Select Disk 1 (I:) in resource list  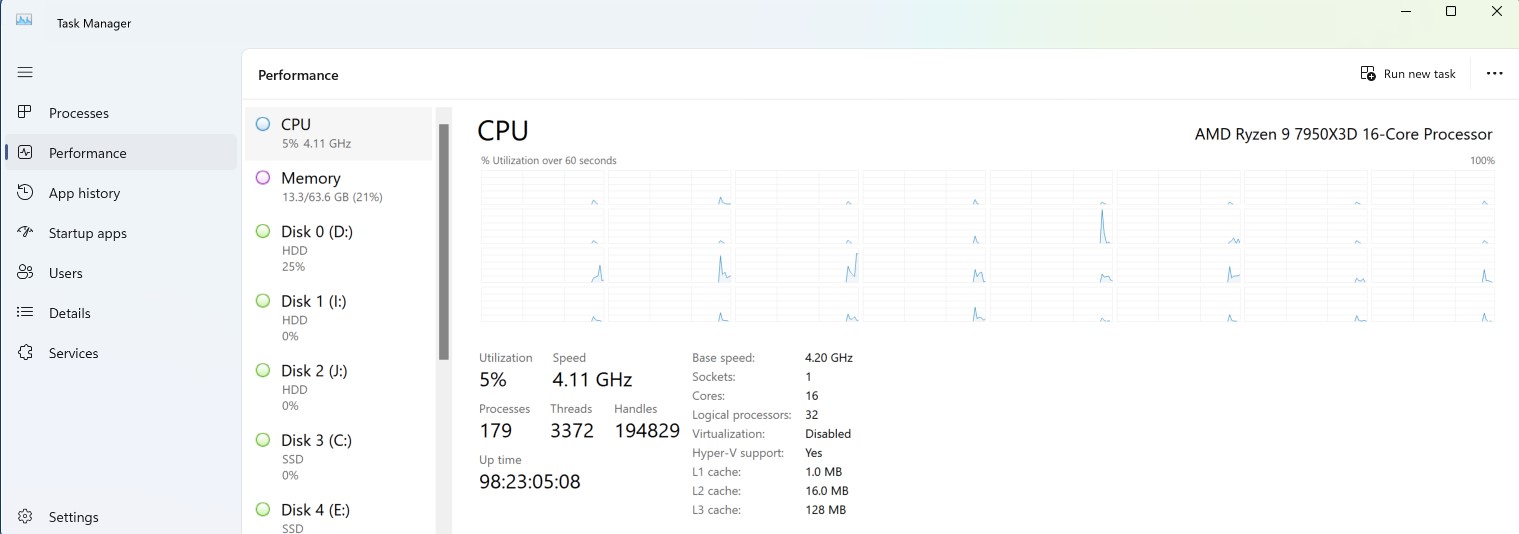pyautogui.click(x=339, y=318)
